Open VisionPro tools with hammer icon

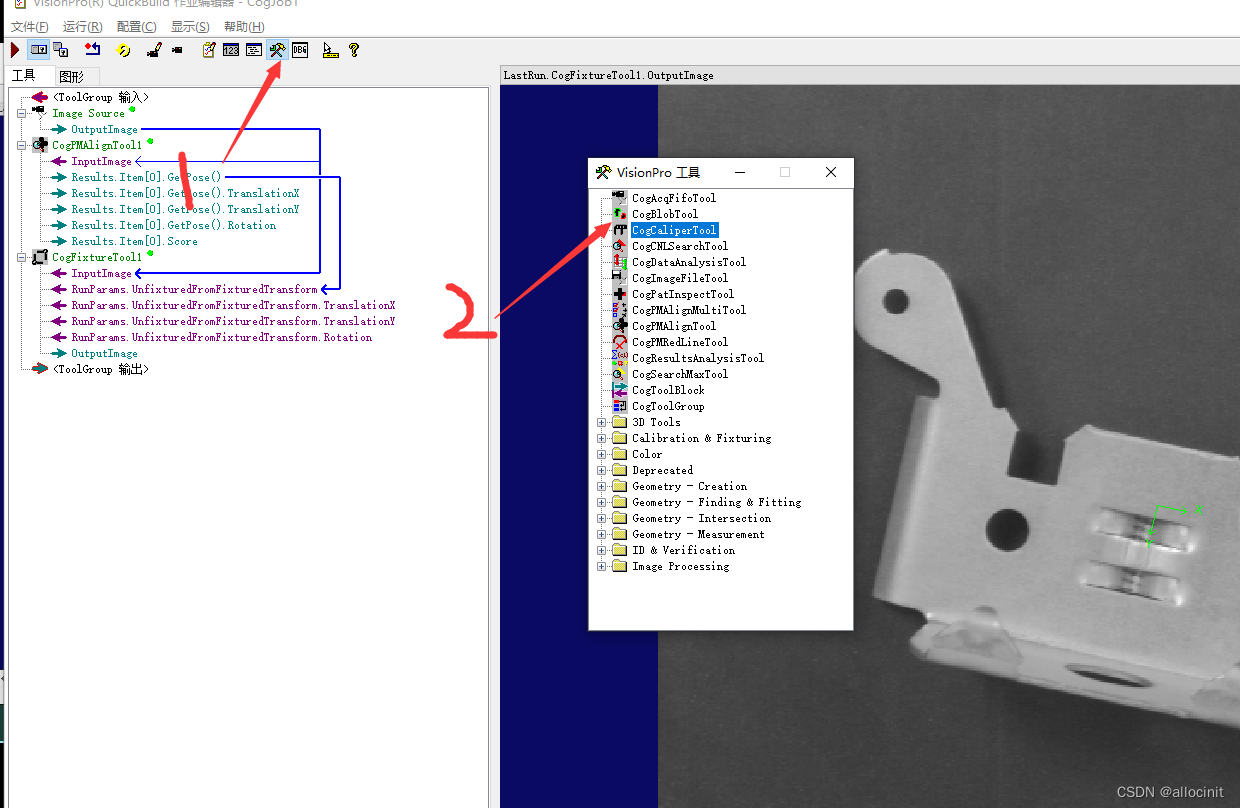[278, 49]
